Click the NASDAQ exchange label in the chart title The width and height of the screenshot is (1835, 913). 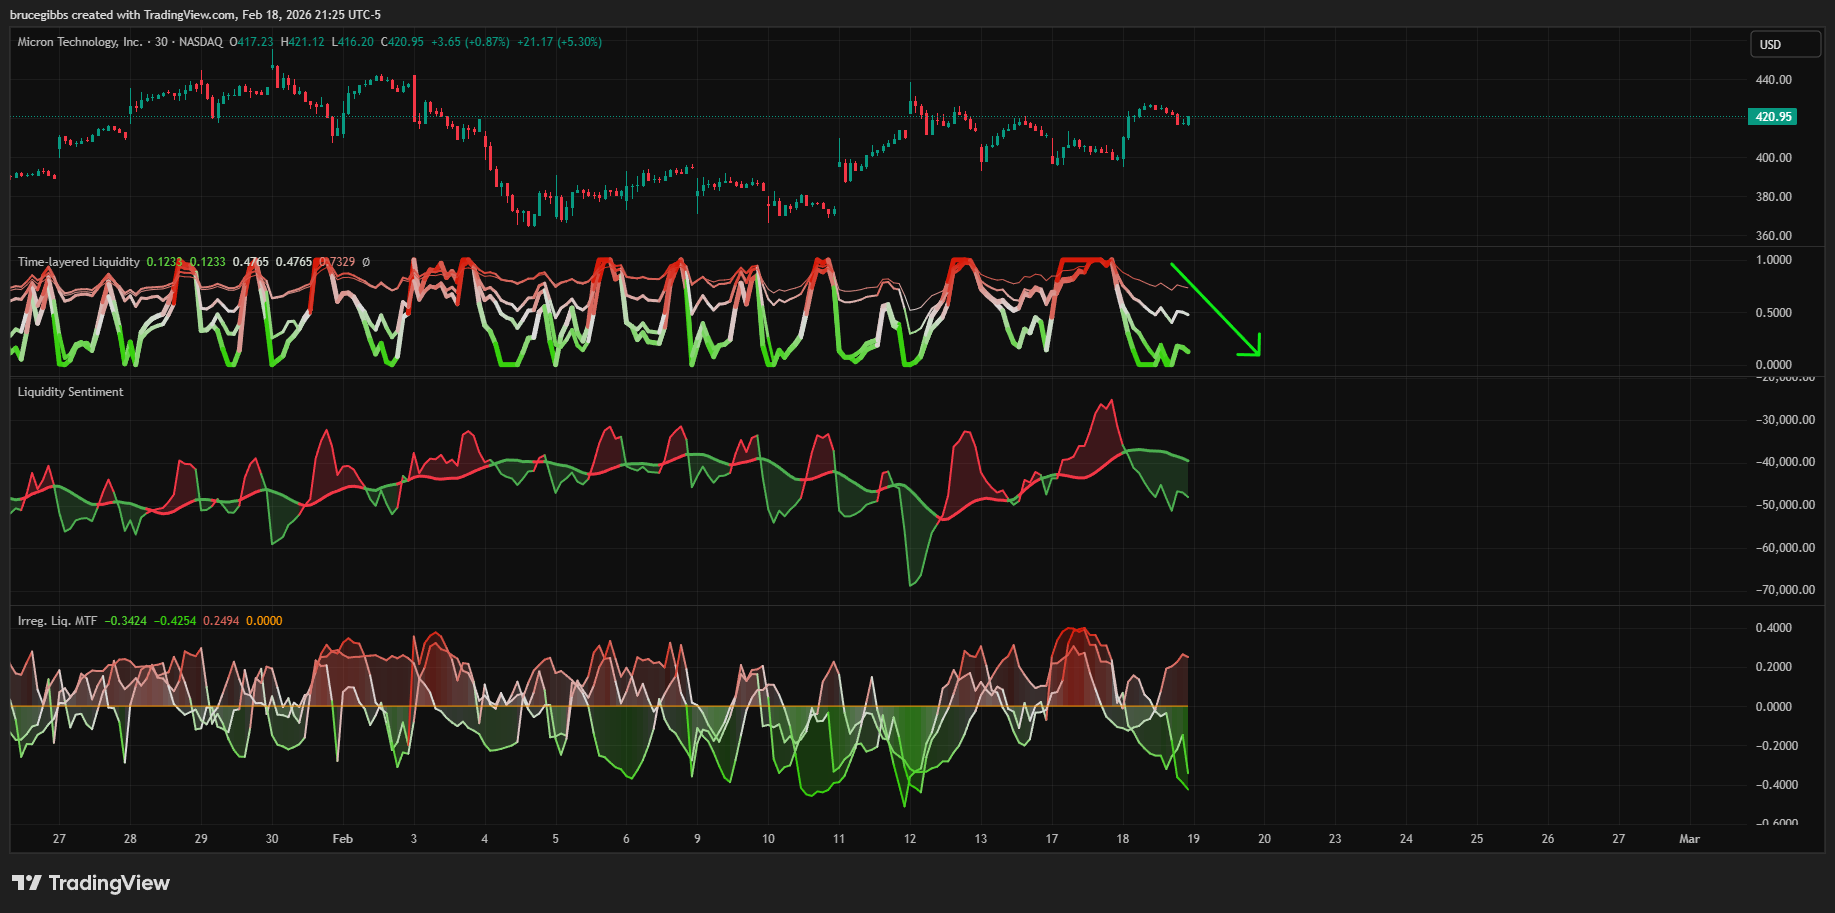pyautogui.click(x=201, y=42)
